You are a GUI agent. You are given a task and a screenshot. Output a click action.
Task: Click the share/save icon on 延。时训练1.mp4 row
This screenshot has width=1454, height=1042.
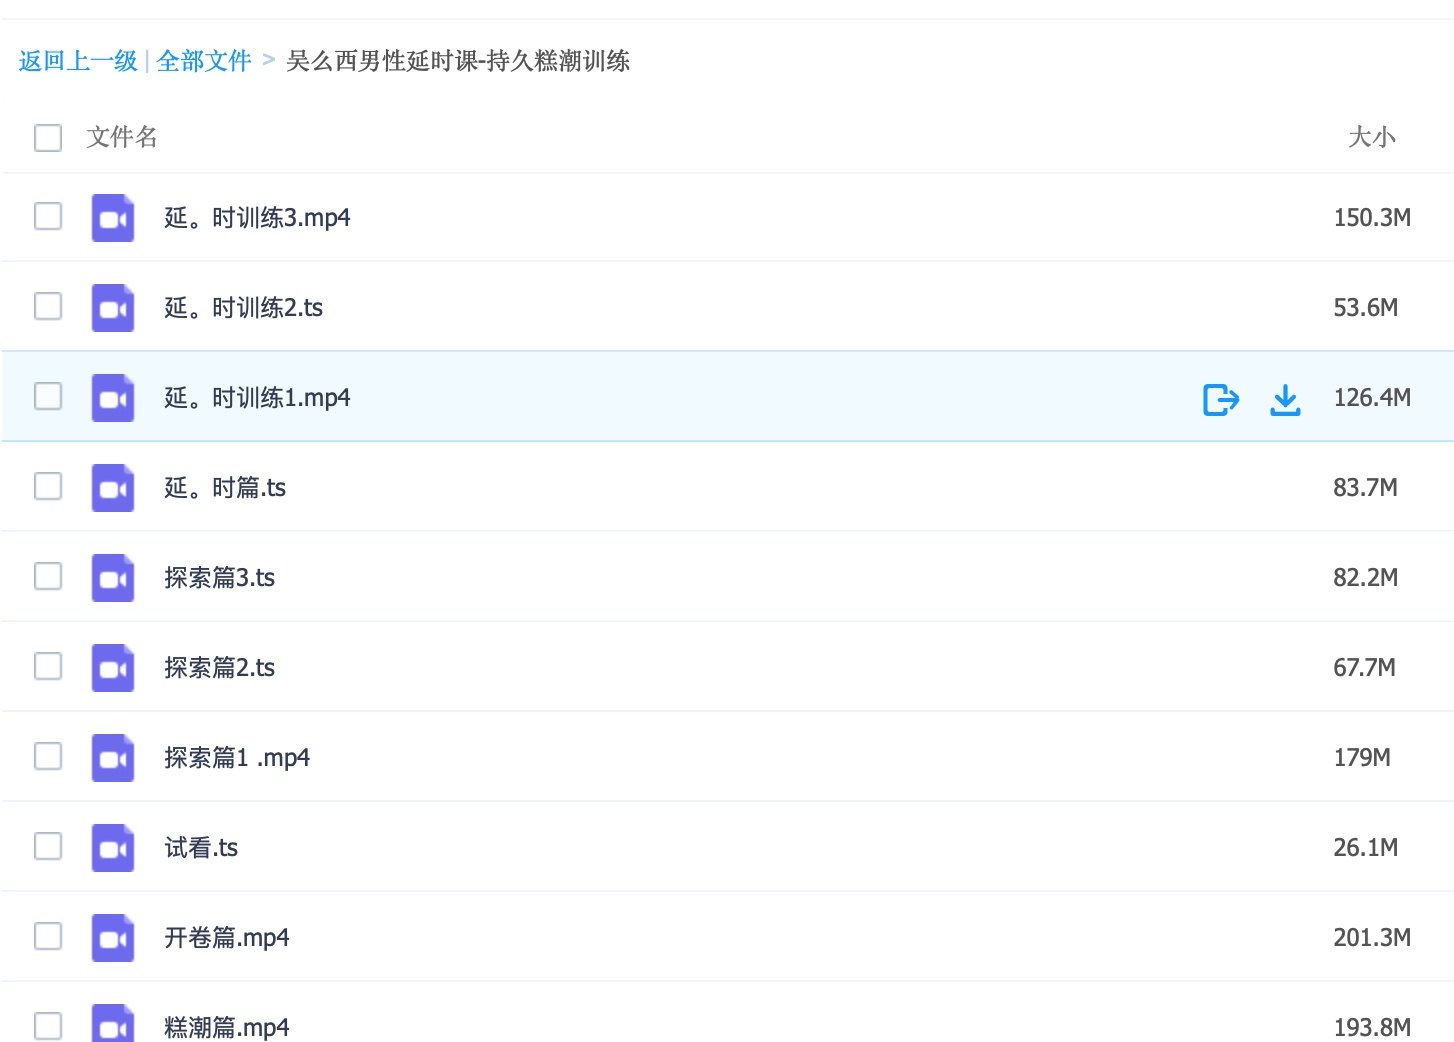coord(1221,400)
